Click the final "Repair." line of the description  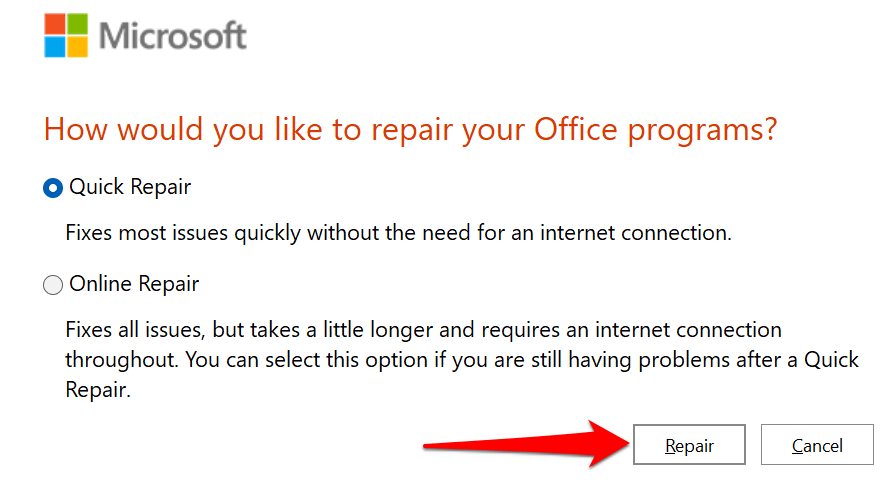pos(98,389)
